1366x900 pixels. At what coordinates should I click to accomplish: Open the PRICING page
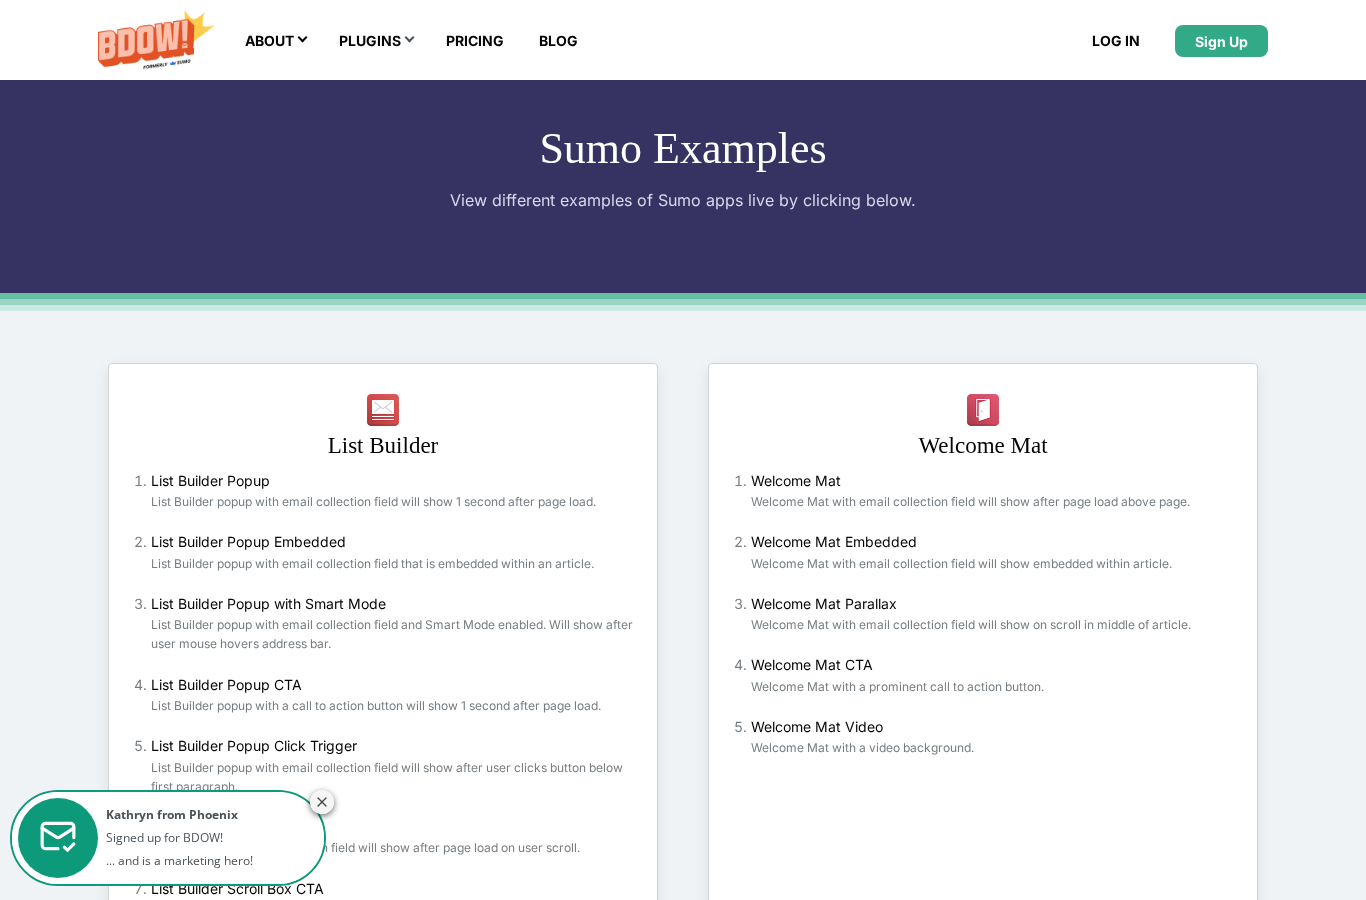475,41
